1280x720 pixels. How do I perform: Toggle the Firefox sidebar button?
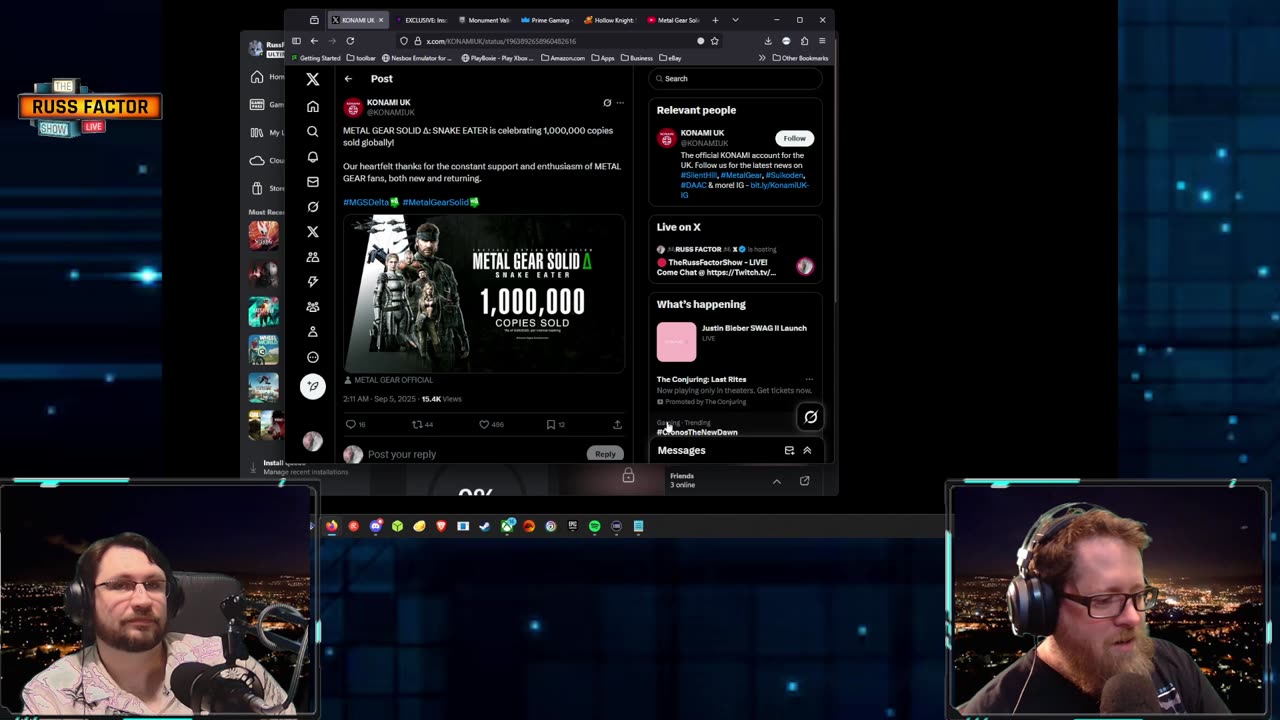(296, 41)
